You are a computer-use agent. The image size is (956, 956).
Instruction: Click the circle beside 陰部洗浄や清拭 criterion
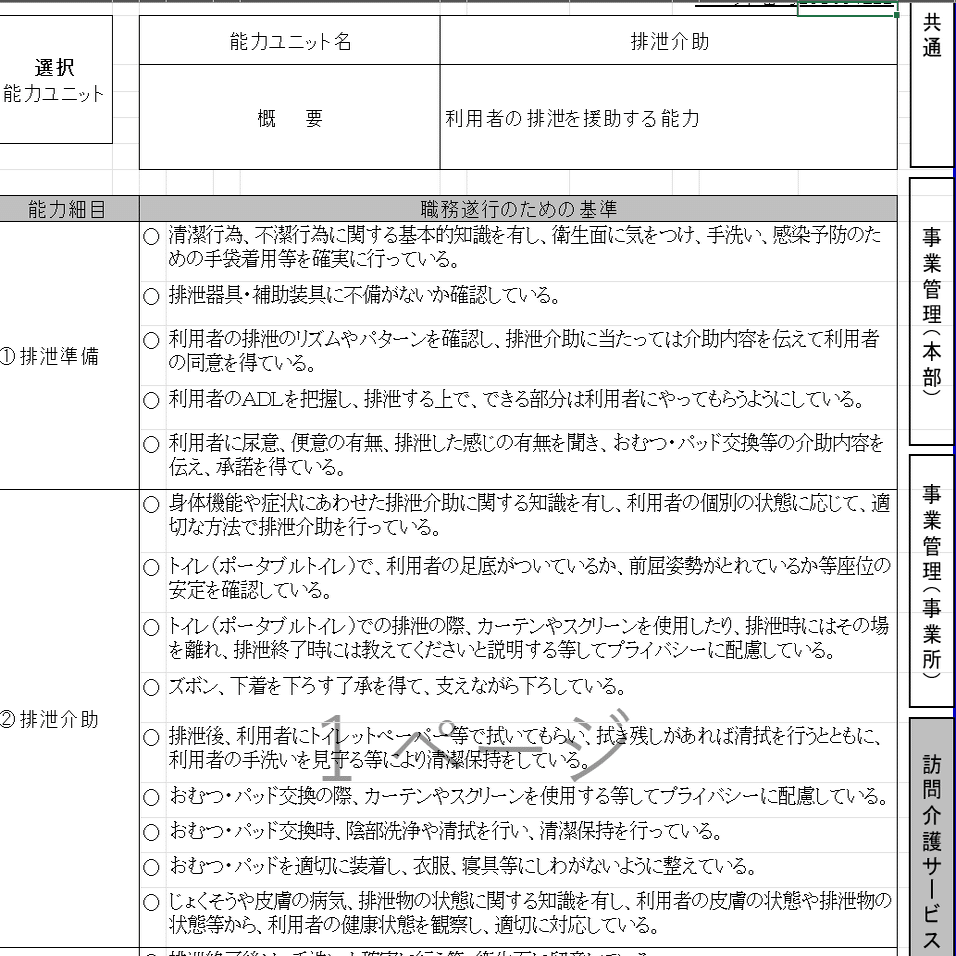(x=151, y=832)
